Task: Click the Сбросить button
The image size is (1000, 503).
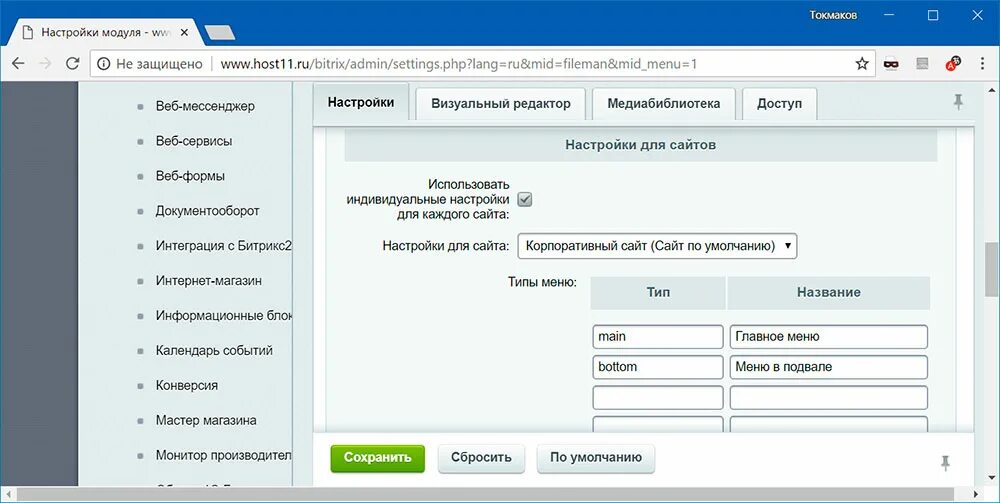Action: pos(482,458)
